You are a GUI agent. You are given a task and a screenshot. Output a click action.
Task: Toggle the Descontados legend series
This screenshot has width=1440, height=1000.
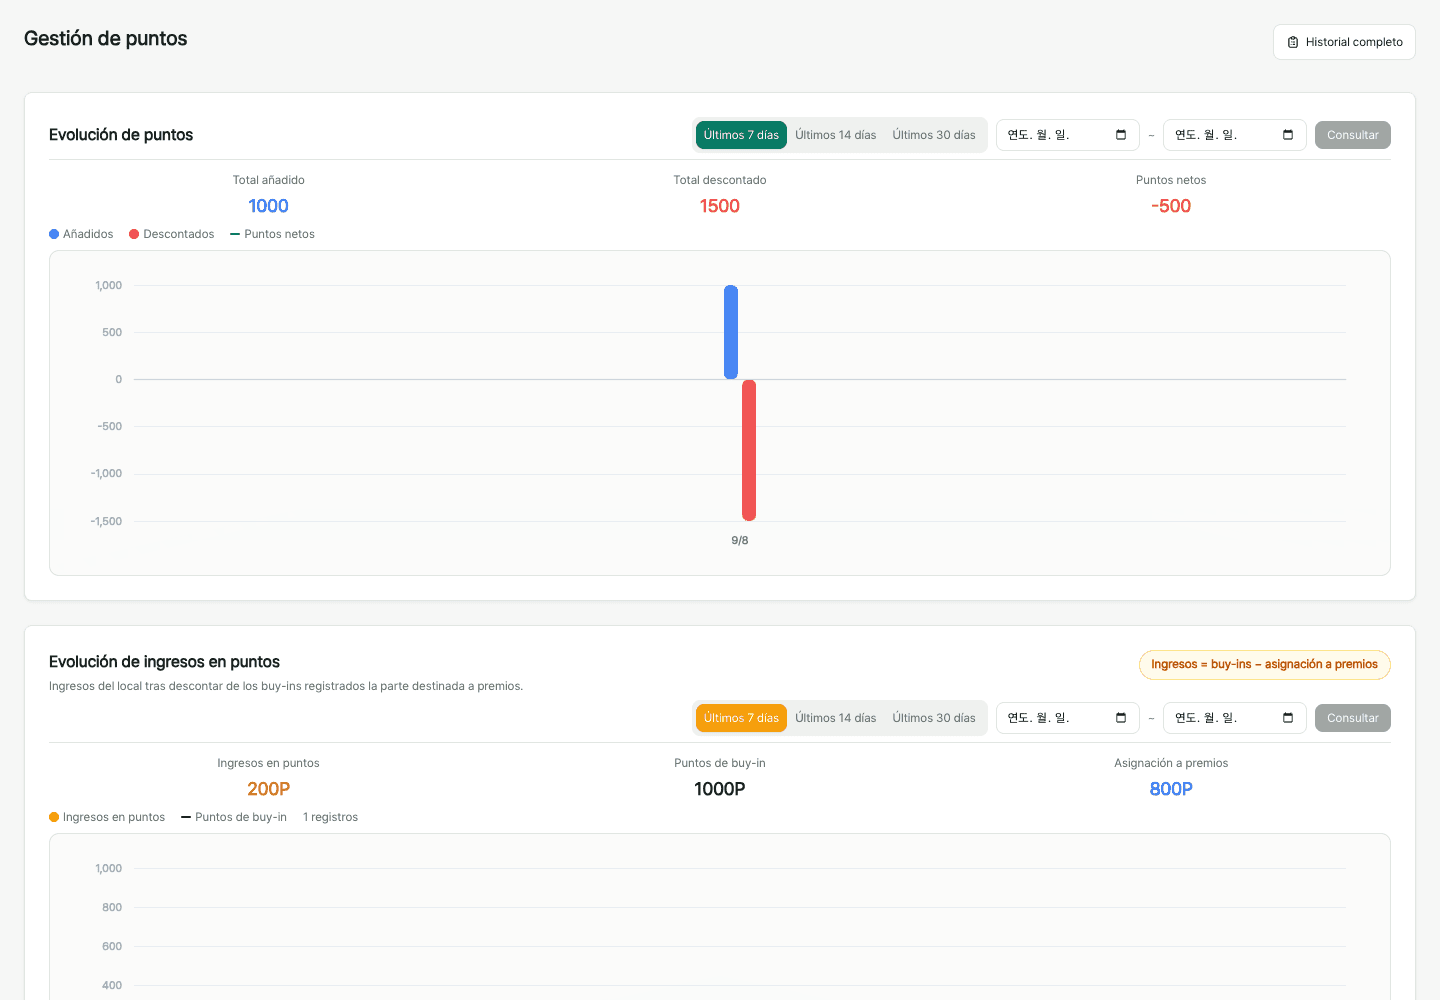pos(172,234)
